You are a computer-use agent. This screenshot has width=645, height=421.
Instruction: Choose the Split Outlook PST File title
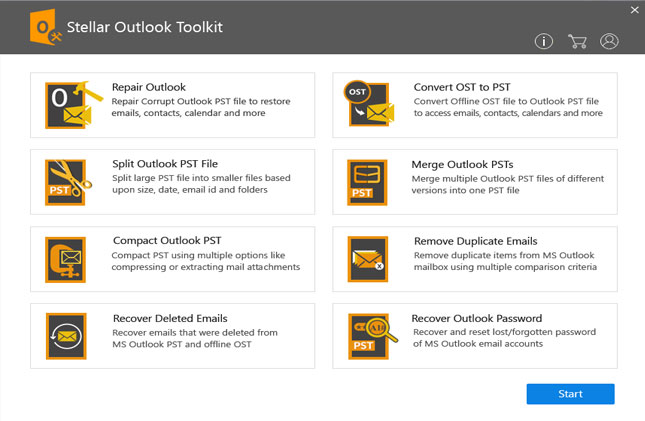(165, 164)
